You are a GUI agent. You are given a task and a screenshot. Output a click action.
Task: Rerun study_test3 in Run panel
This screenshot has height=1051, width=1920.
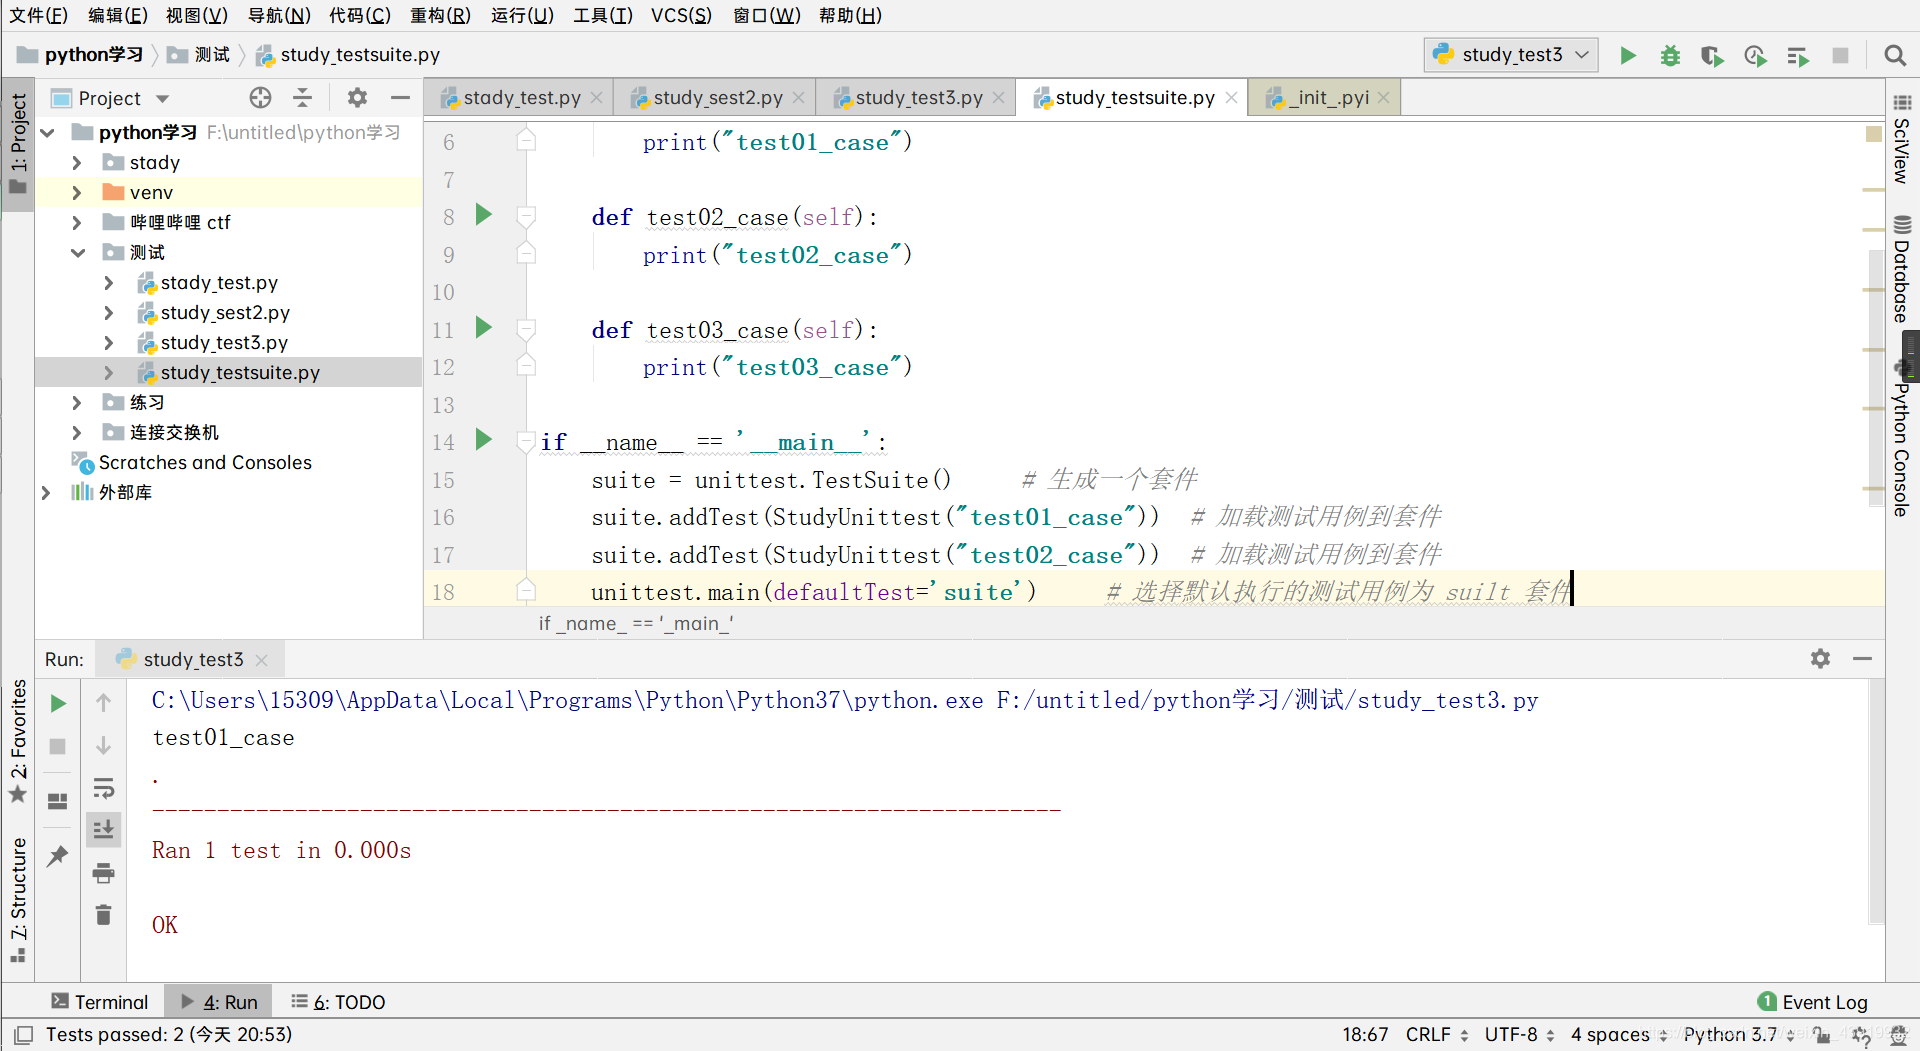(58, 703)
